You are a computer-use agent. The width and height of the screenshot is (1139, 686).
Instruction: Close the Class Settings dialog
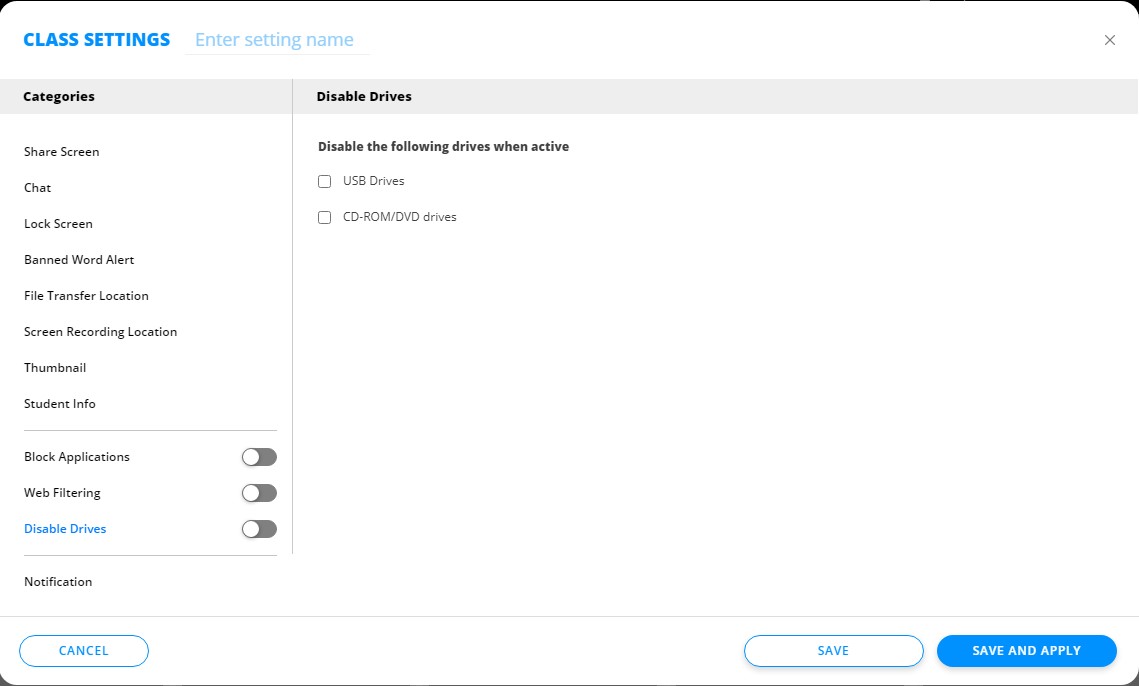(x=1109, y=40)
